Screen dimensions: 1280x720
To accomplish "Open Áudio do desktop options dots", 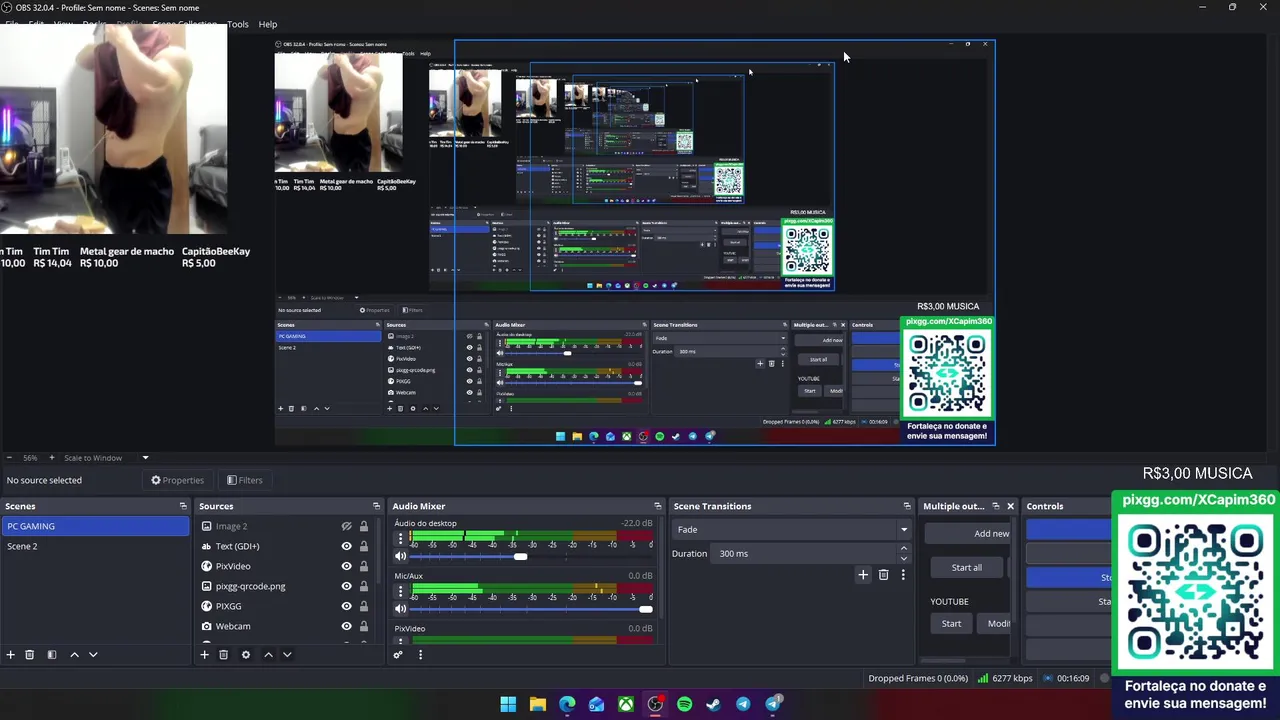I will pos(401,539).
